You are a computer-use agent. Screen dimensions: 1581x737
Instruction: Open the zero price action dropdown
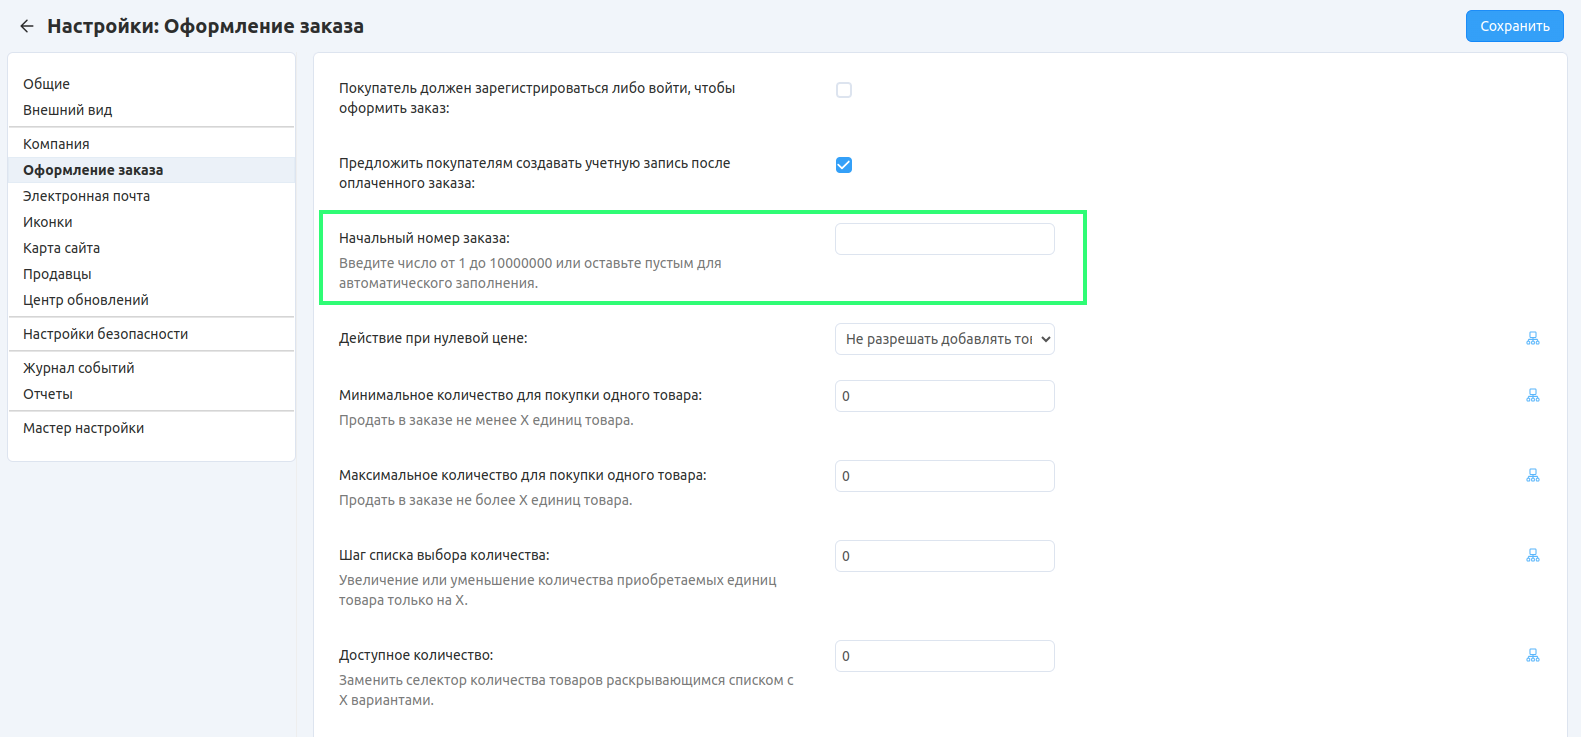pos(944,339)
